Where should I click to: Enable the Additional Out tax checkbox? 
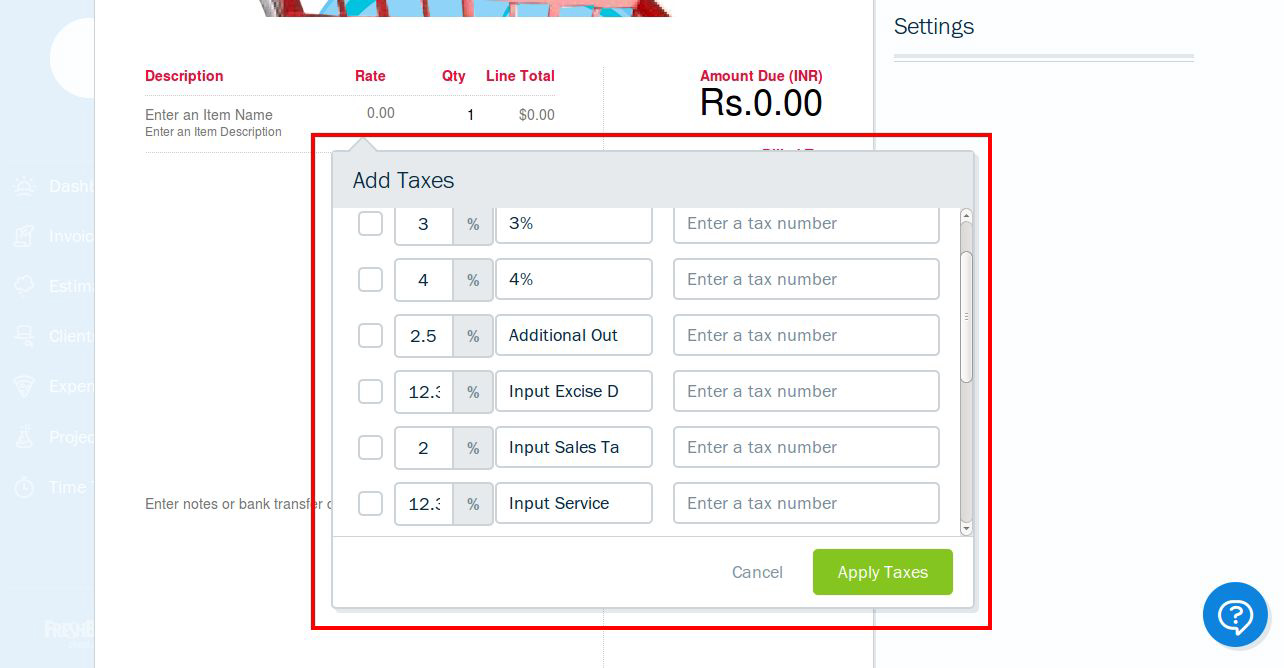point(370,335)
